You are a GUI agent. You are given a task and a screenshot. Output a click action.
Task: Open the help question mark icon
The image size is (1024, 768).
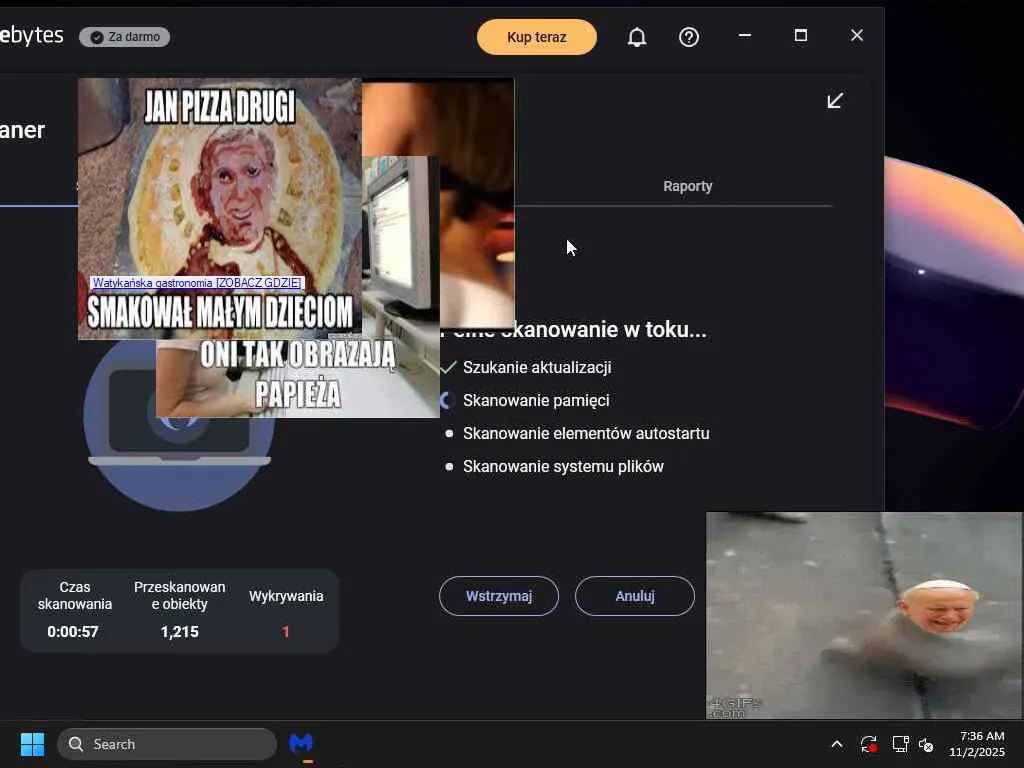689,37
